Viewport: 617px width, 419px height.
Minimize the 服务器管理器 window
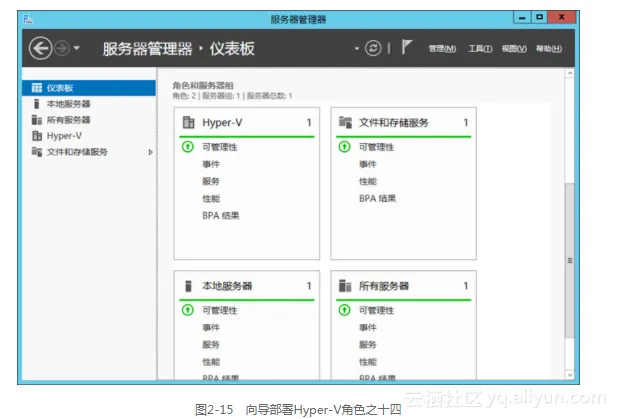click(x=522, y=17)
